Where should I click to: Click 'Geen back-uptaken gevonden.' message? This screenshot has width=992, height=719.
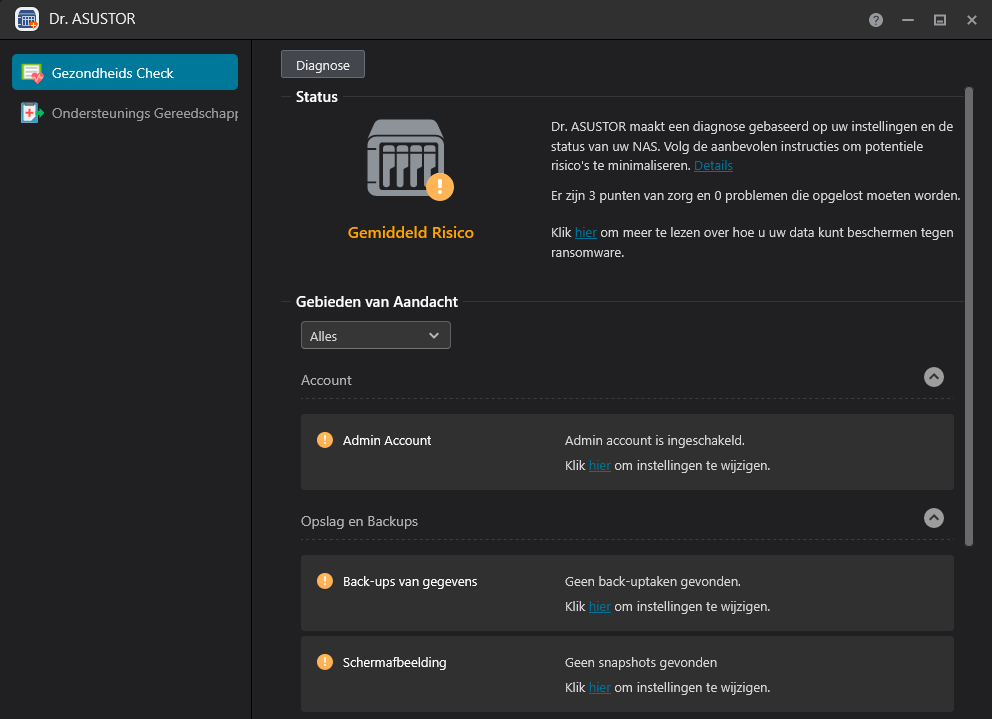652,582
